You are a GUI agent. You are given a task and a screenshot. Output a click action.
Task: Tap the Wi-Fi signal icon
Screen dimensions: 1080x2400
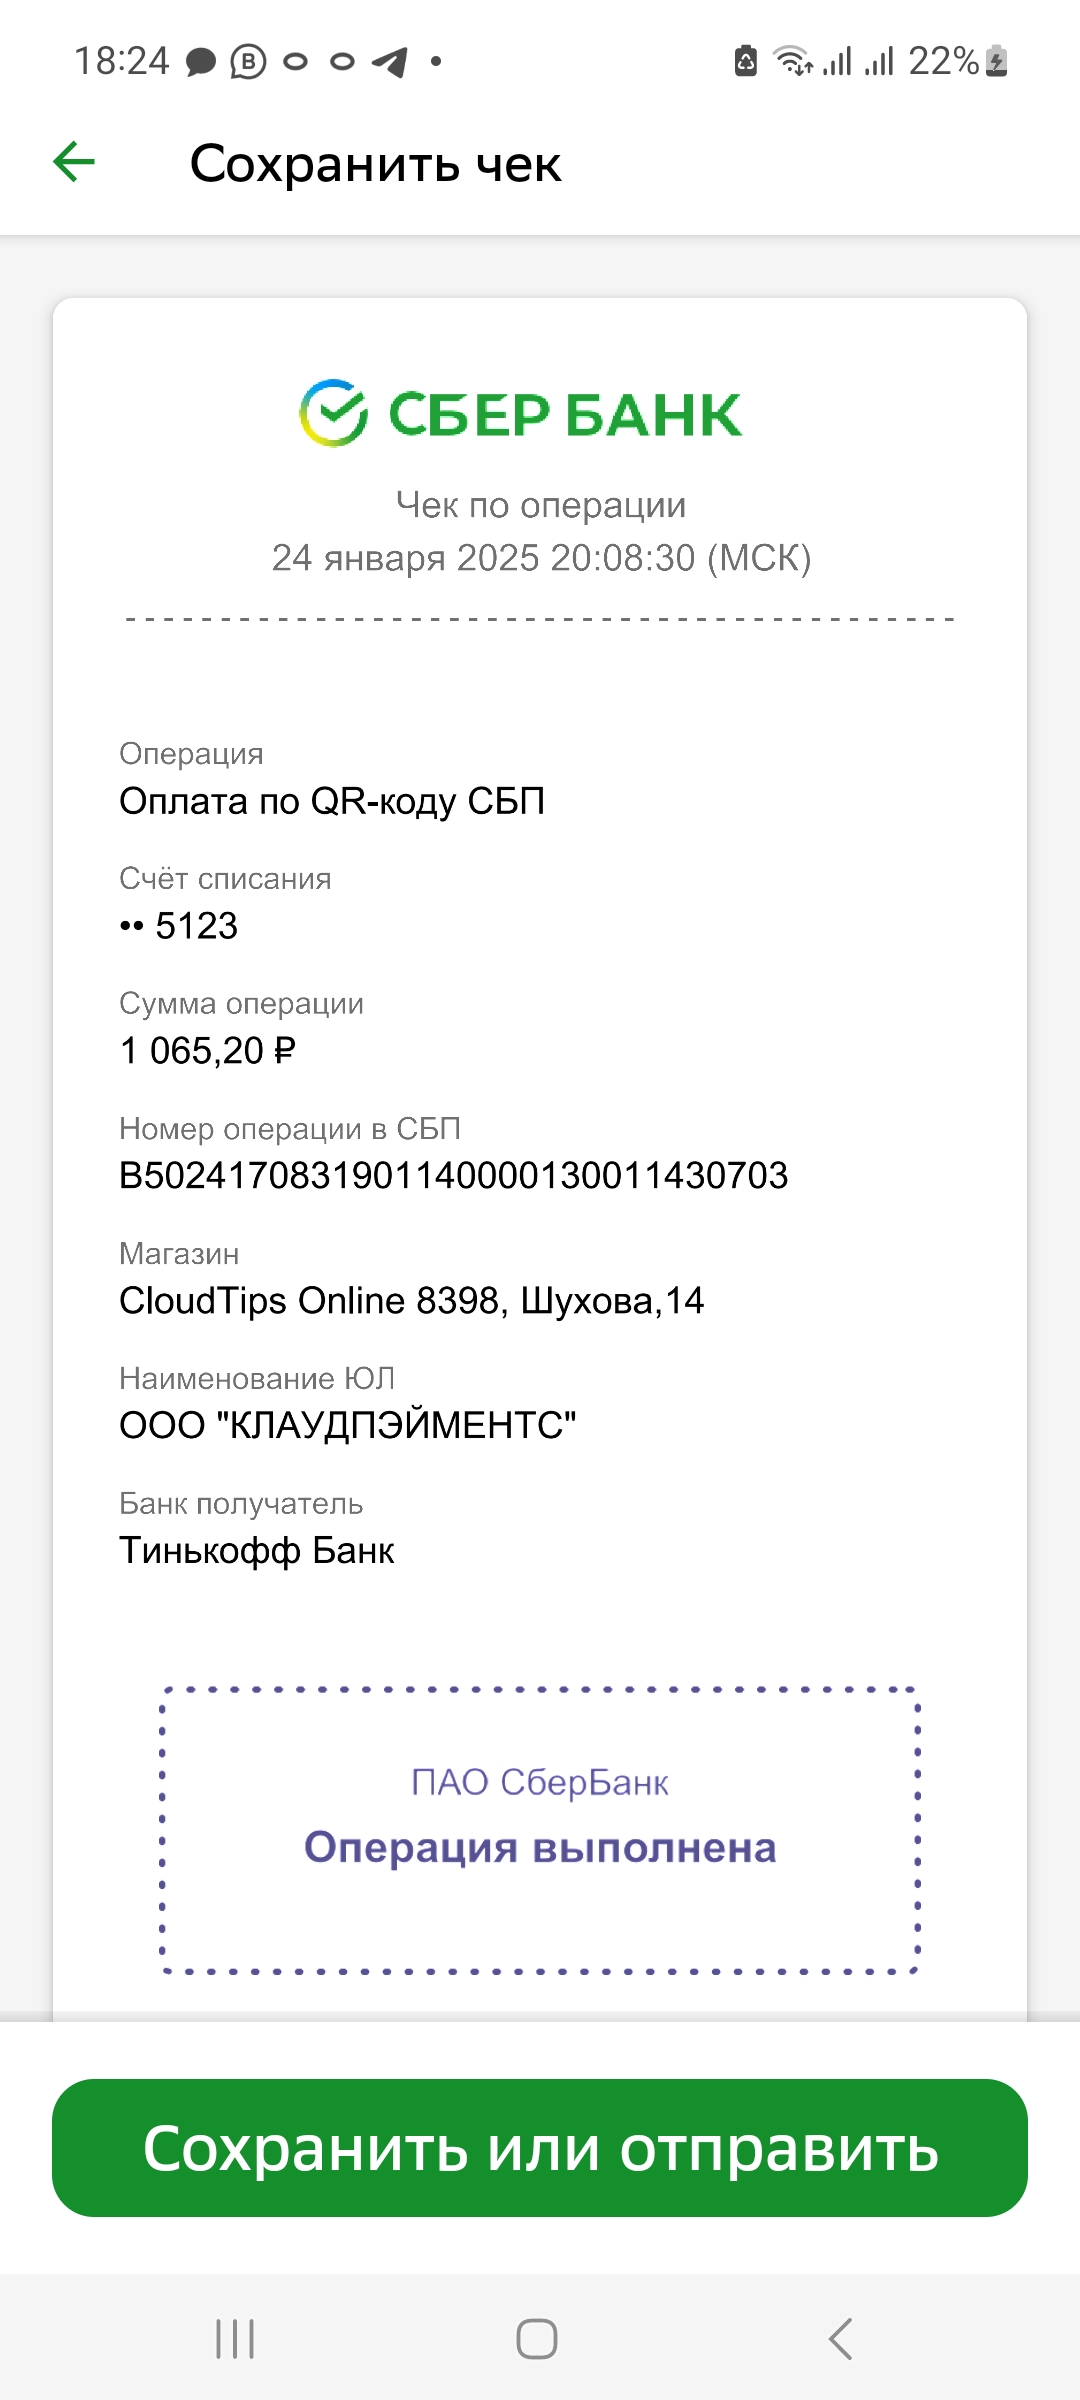pyautogui.click(x=794, y=61)
